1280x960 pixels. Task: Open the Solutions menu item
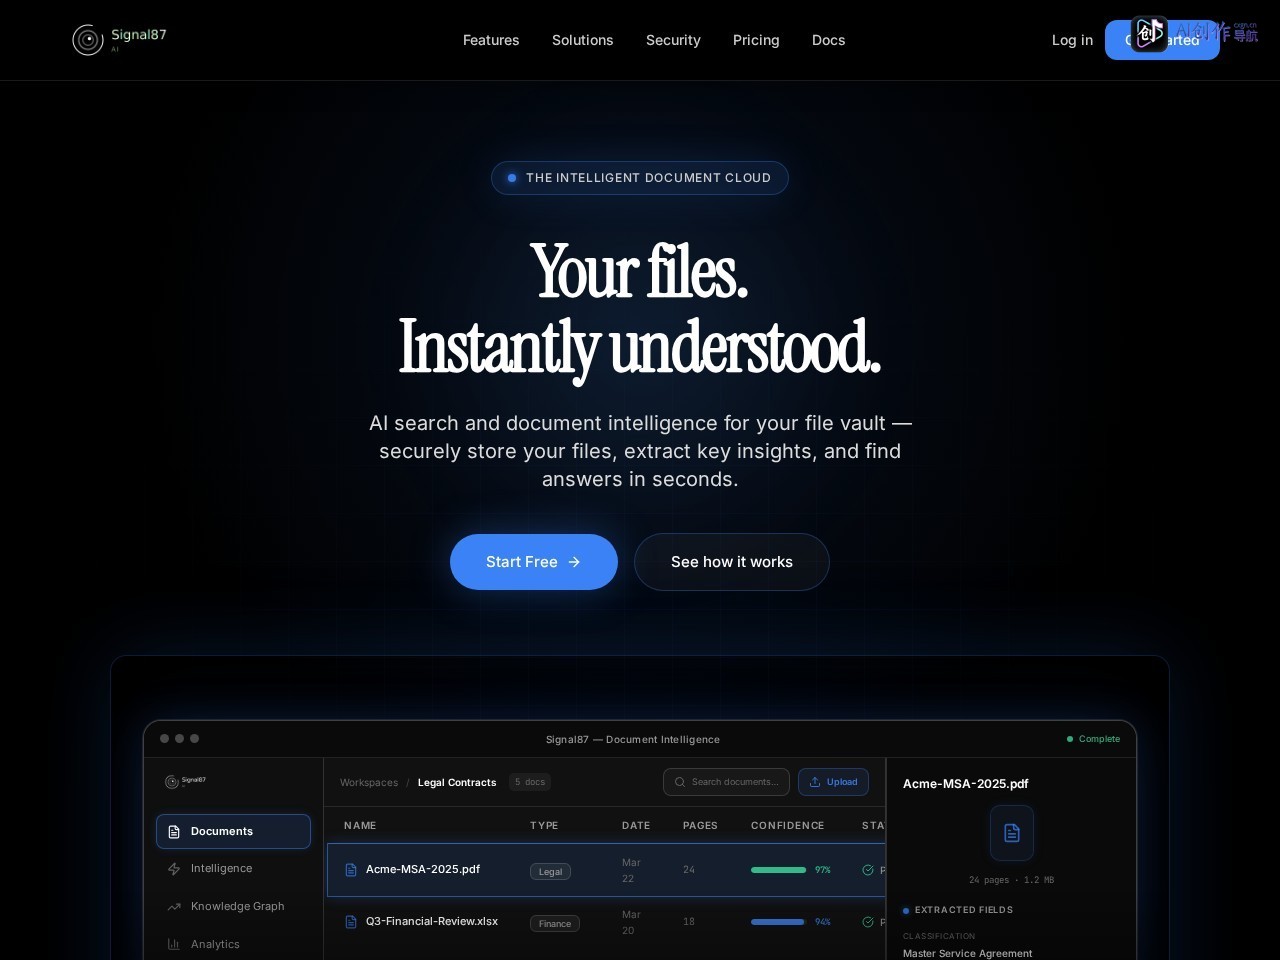click(x=583, y=40)
